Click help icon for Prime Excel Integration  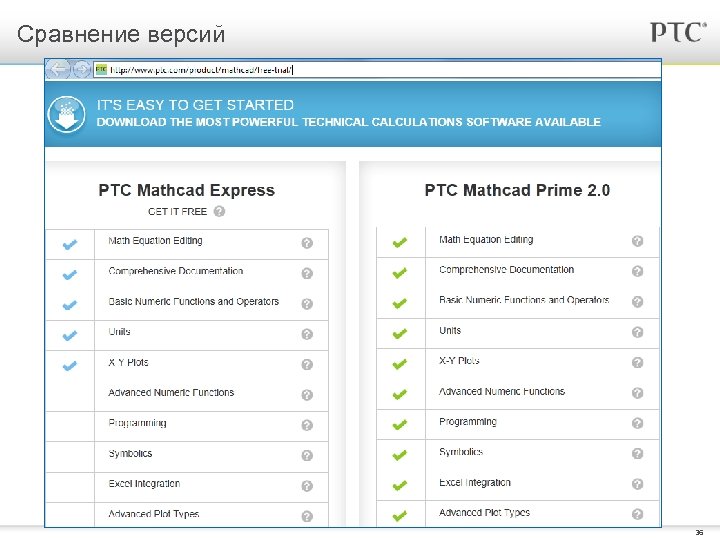[637, 484]
